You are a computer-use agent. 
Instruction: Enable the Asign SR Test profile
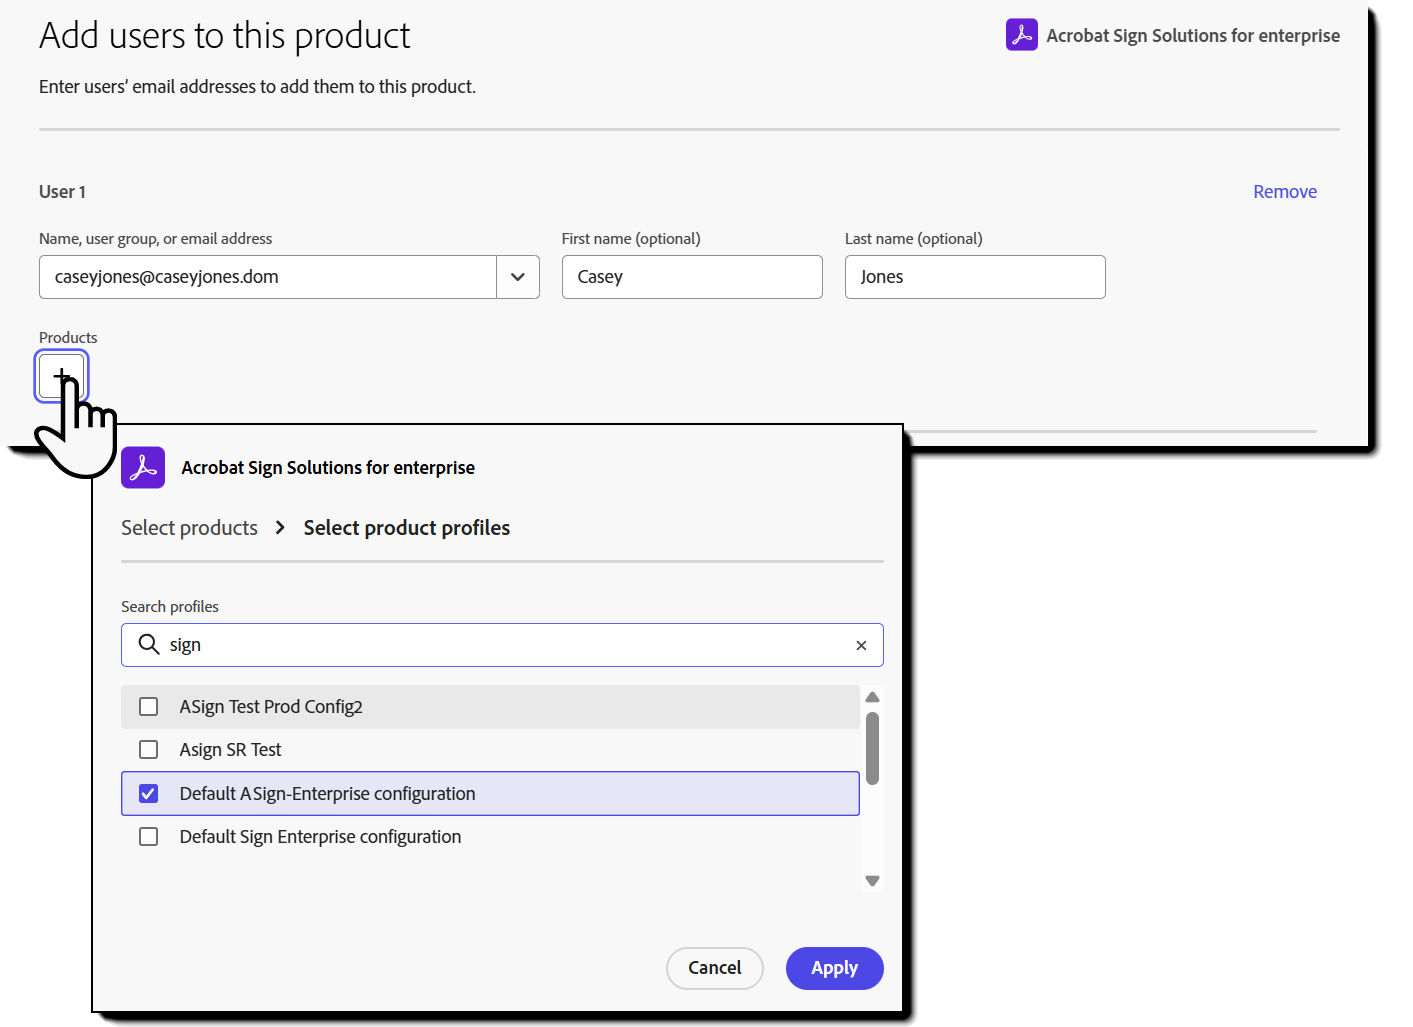[x=148, y=749]
